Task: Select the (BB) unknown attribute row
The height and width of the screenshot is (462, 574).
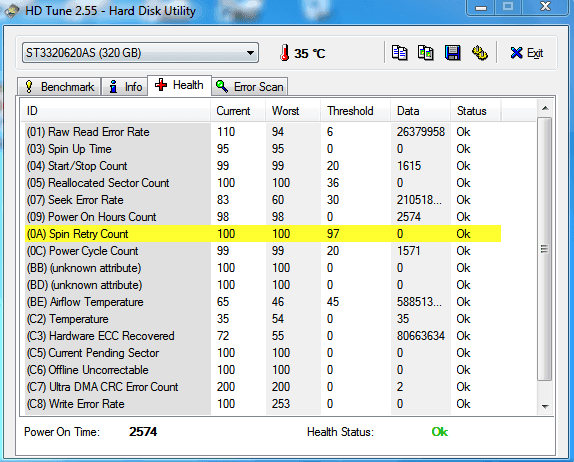Action: [x=263, y=268]
